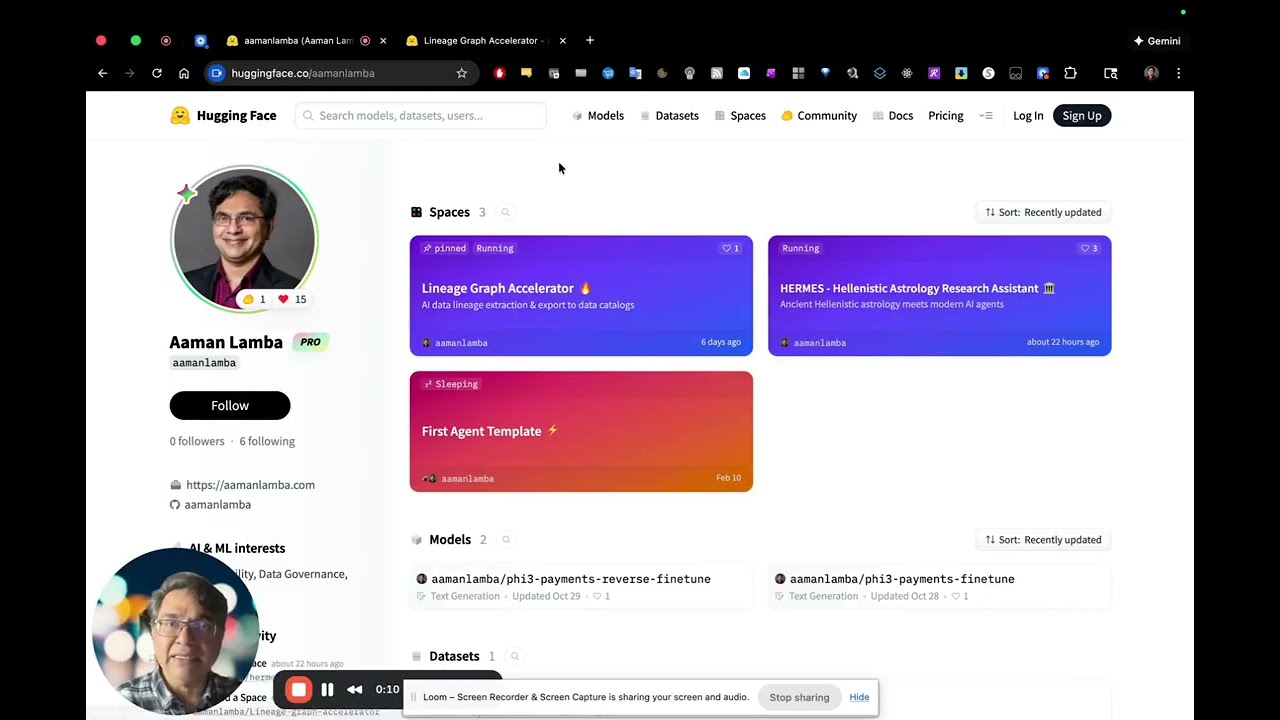The height and width of the screenshot is (720, 1280).
Task: Expand the more-options menu beside Pricing
Action: point(986,115)
